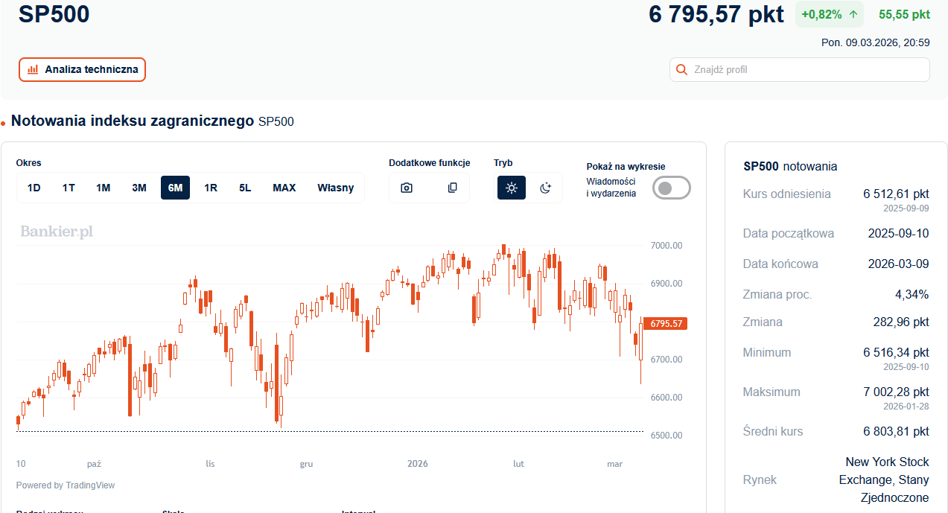
Task: Switch to dark mode moon icon
Action: pyautogui.click(x=545, y=188)
